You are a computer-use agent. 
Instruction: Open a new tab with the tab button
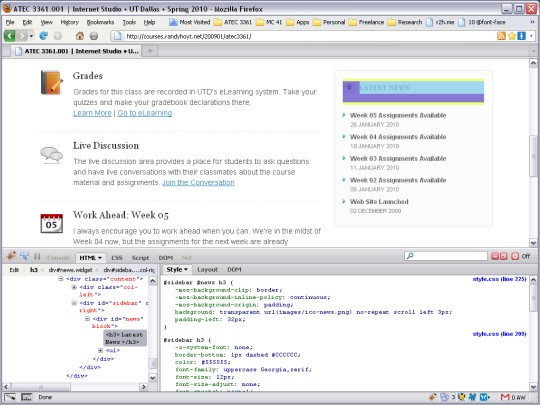coord(150,51)
